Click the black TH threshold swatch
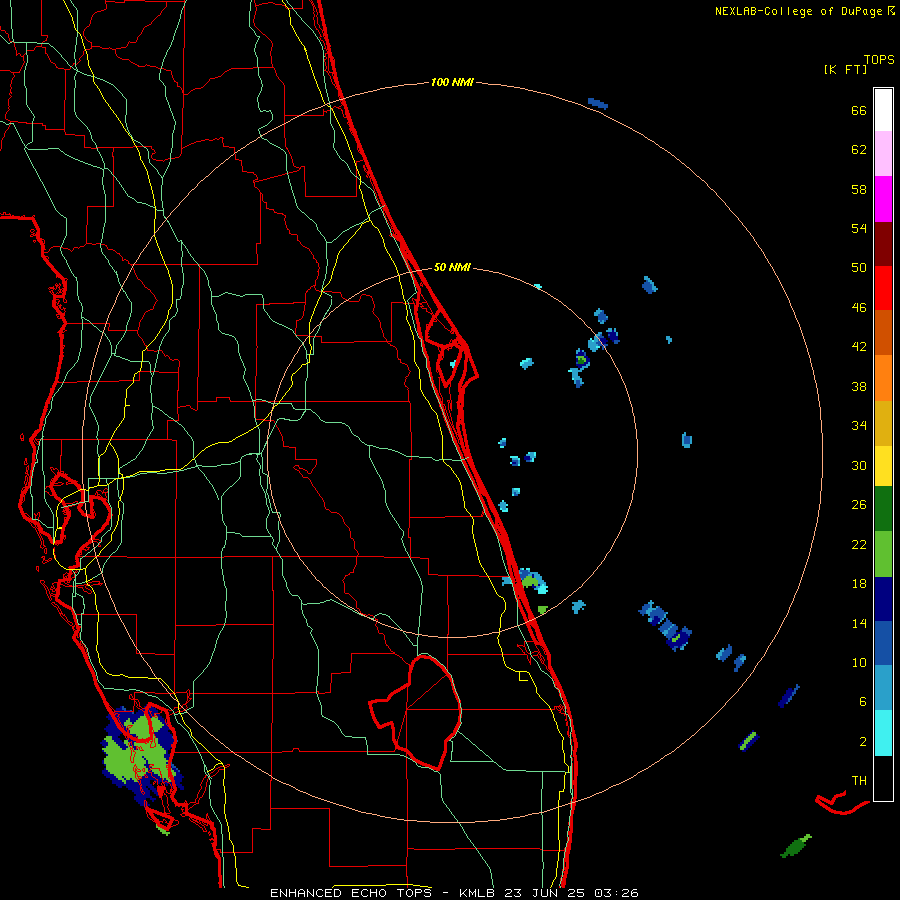This screenshot has width=900, height=900. pos(883,778)
